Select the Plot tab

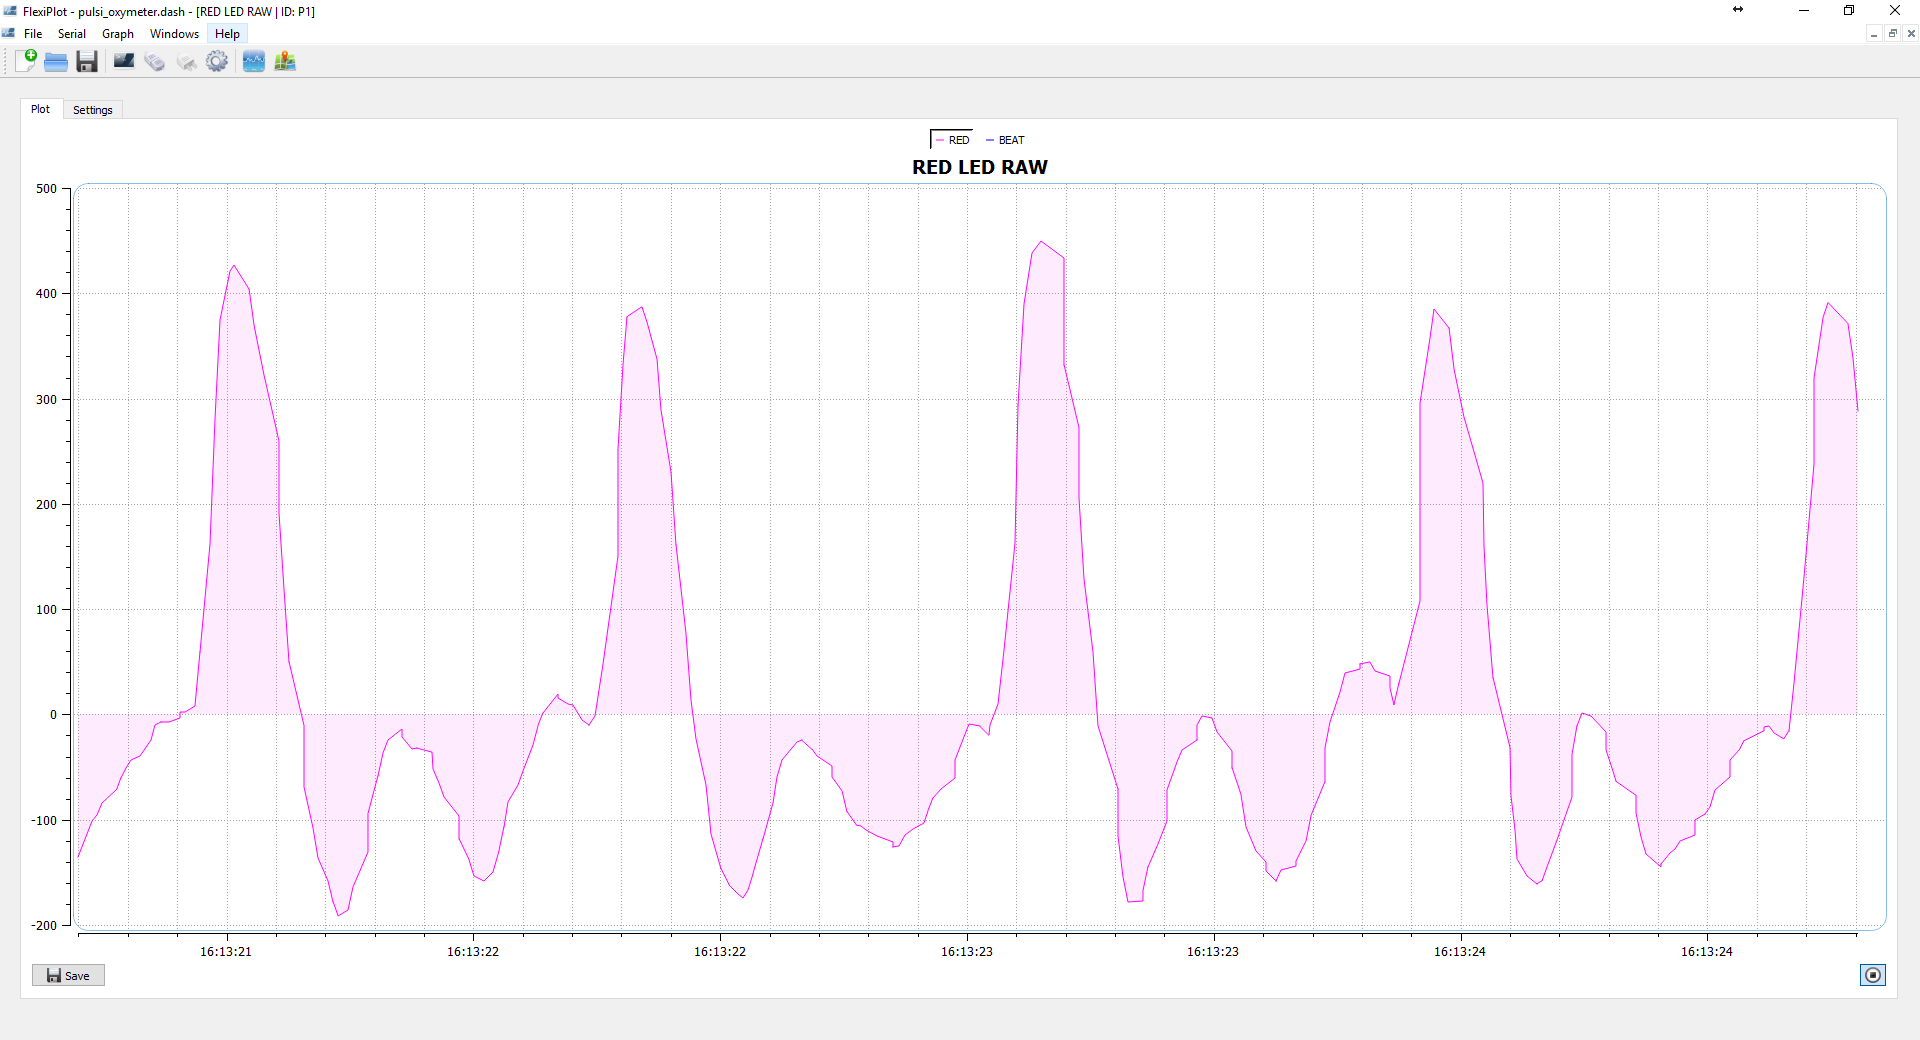[x=40, y=109]
